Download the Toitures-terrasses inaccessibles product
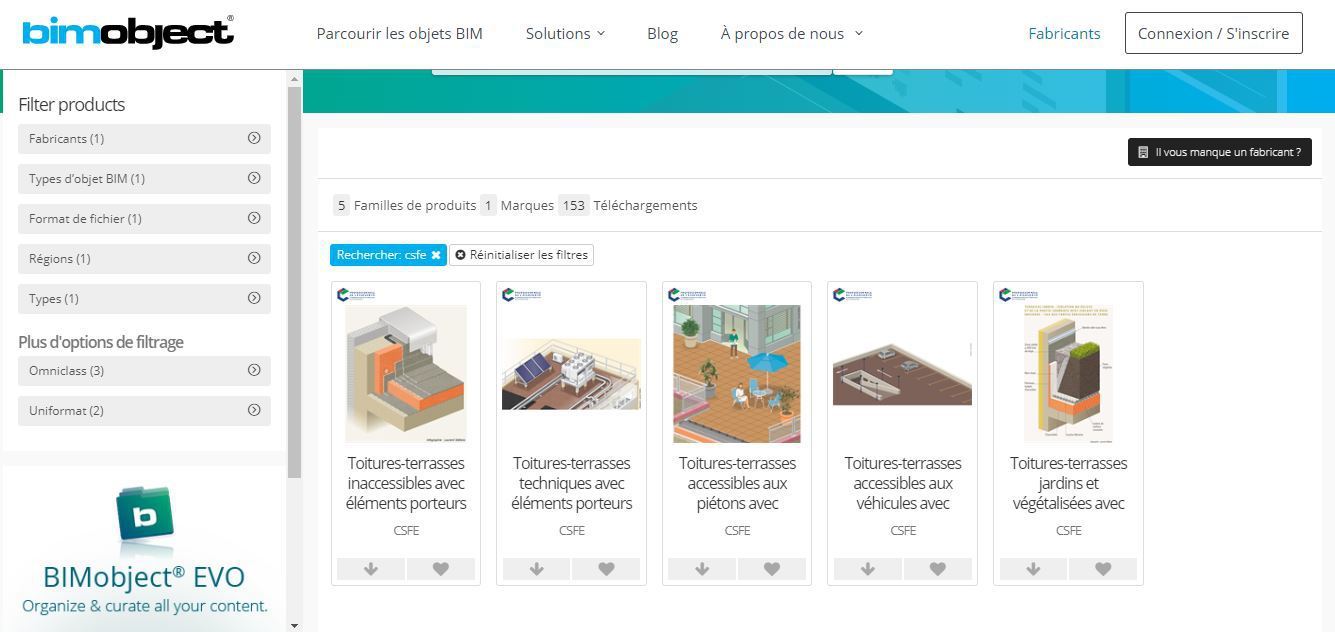The width and height of the screenshot is (1335, 632). point(371,568)
